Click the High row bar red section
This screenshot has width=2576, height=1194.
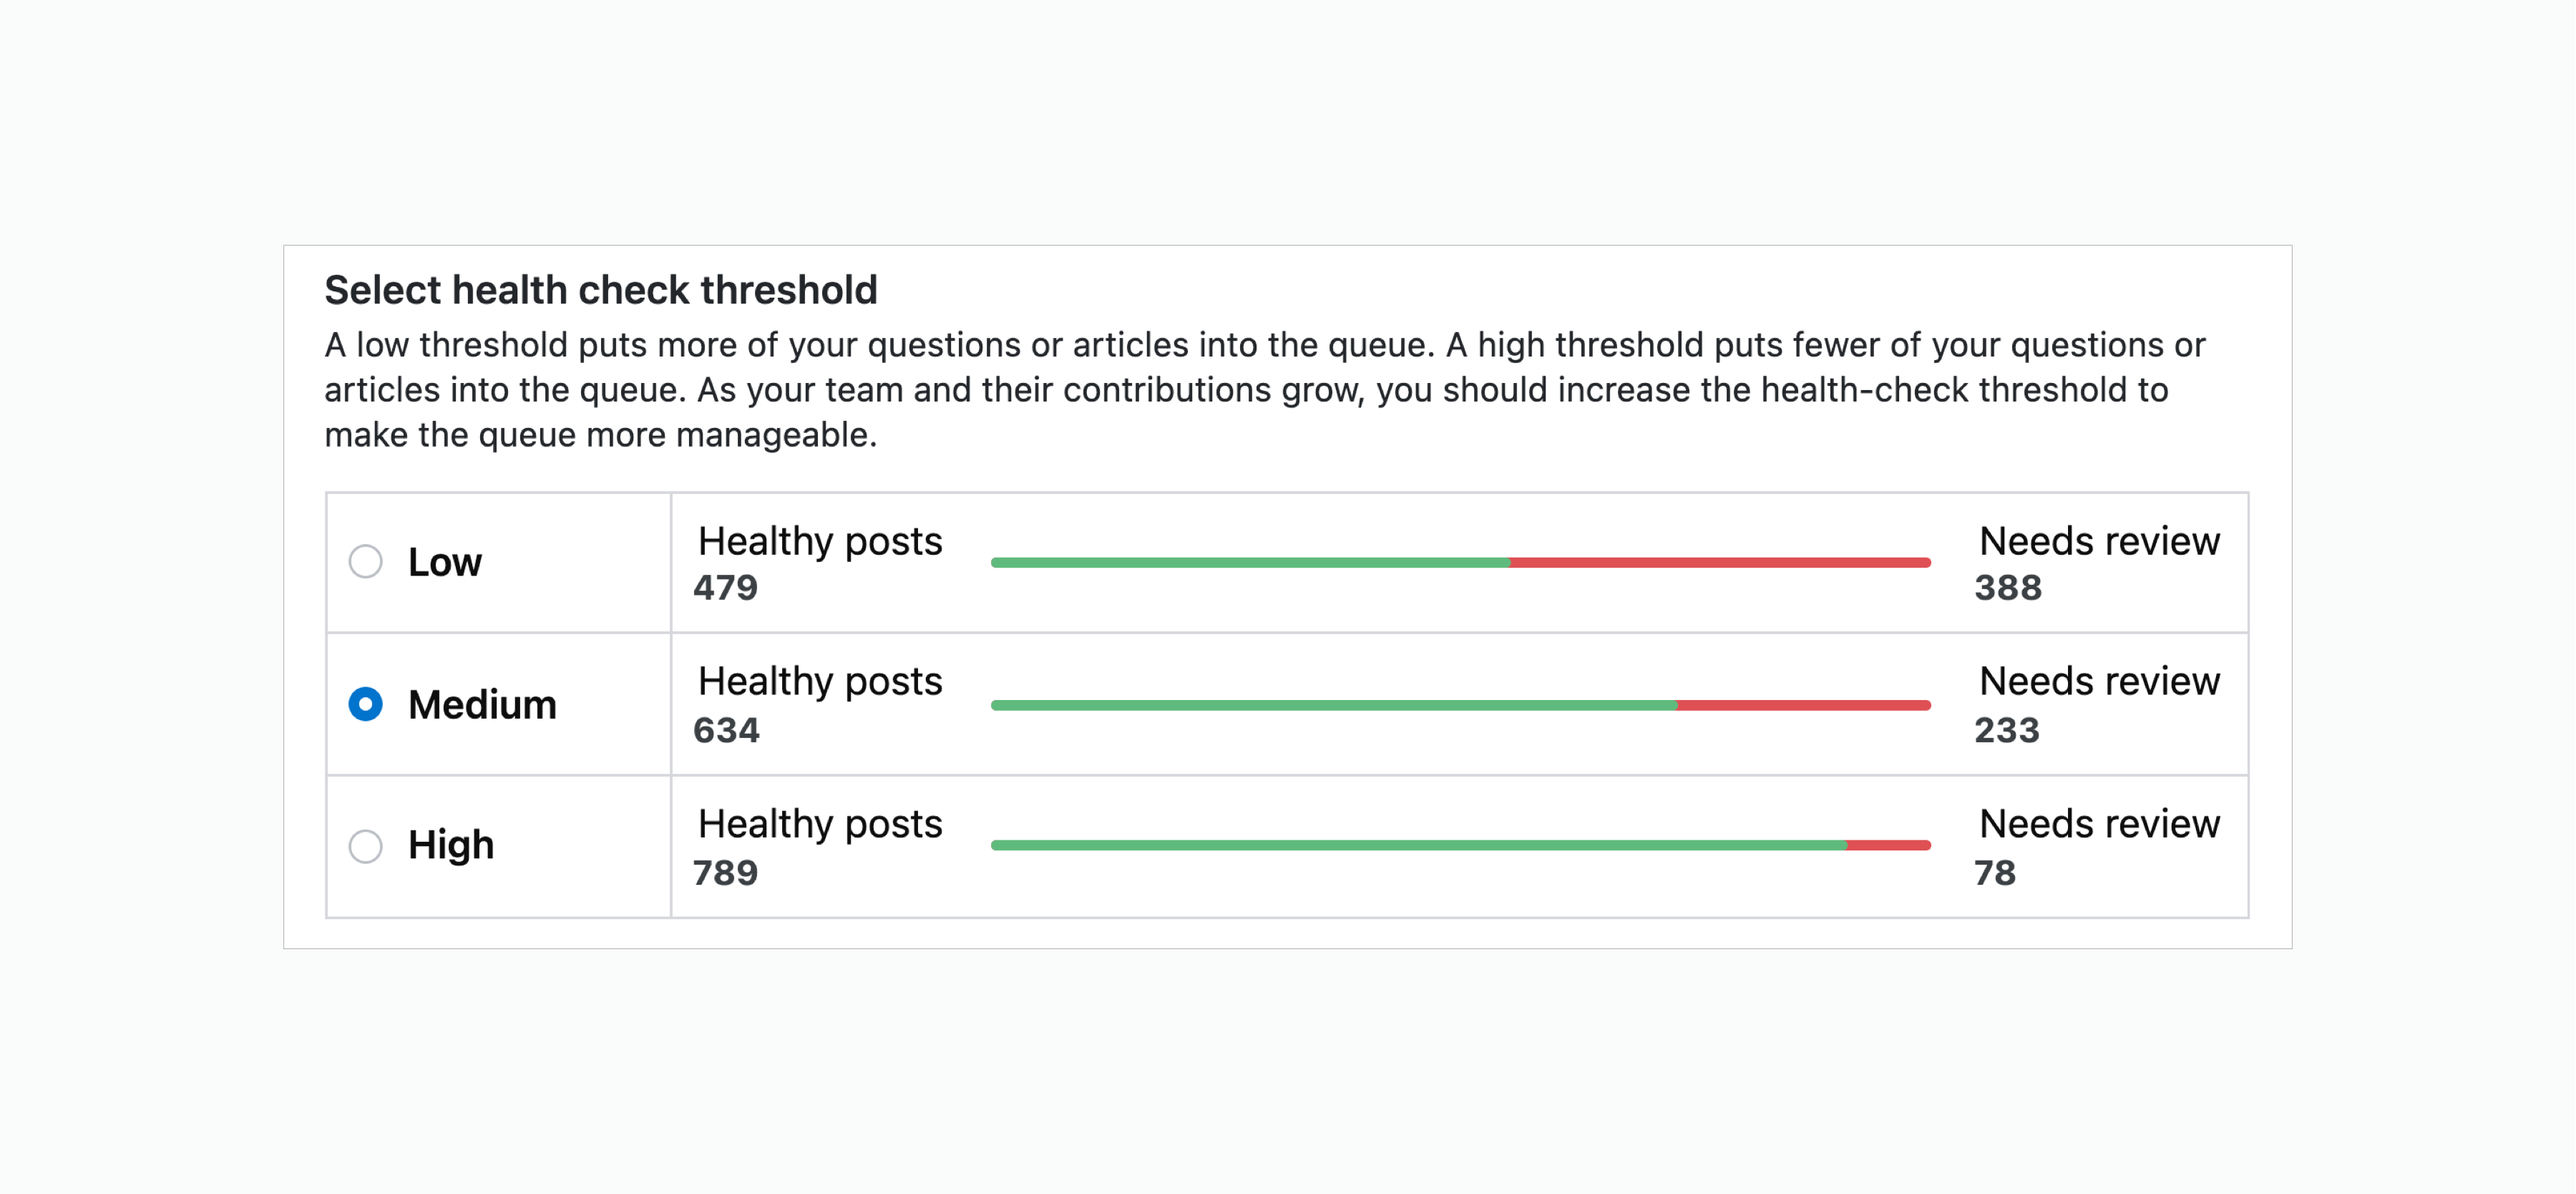point(1889,846)
